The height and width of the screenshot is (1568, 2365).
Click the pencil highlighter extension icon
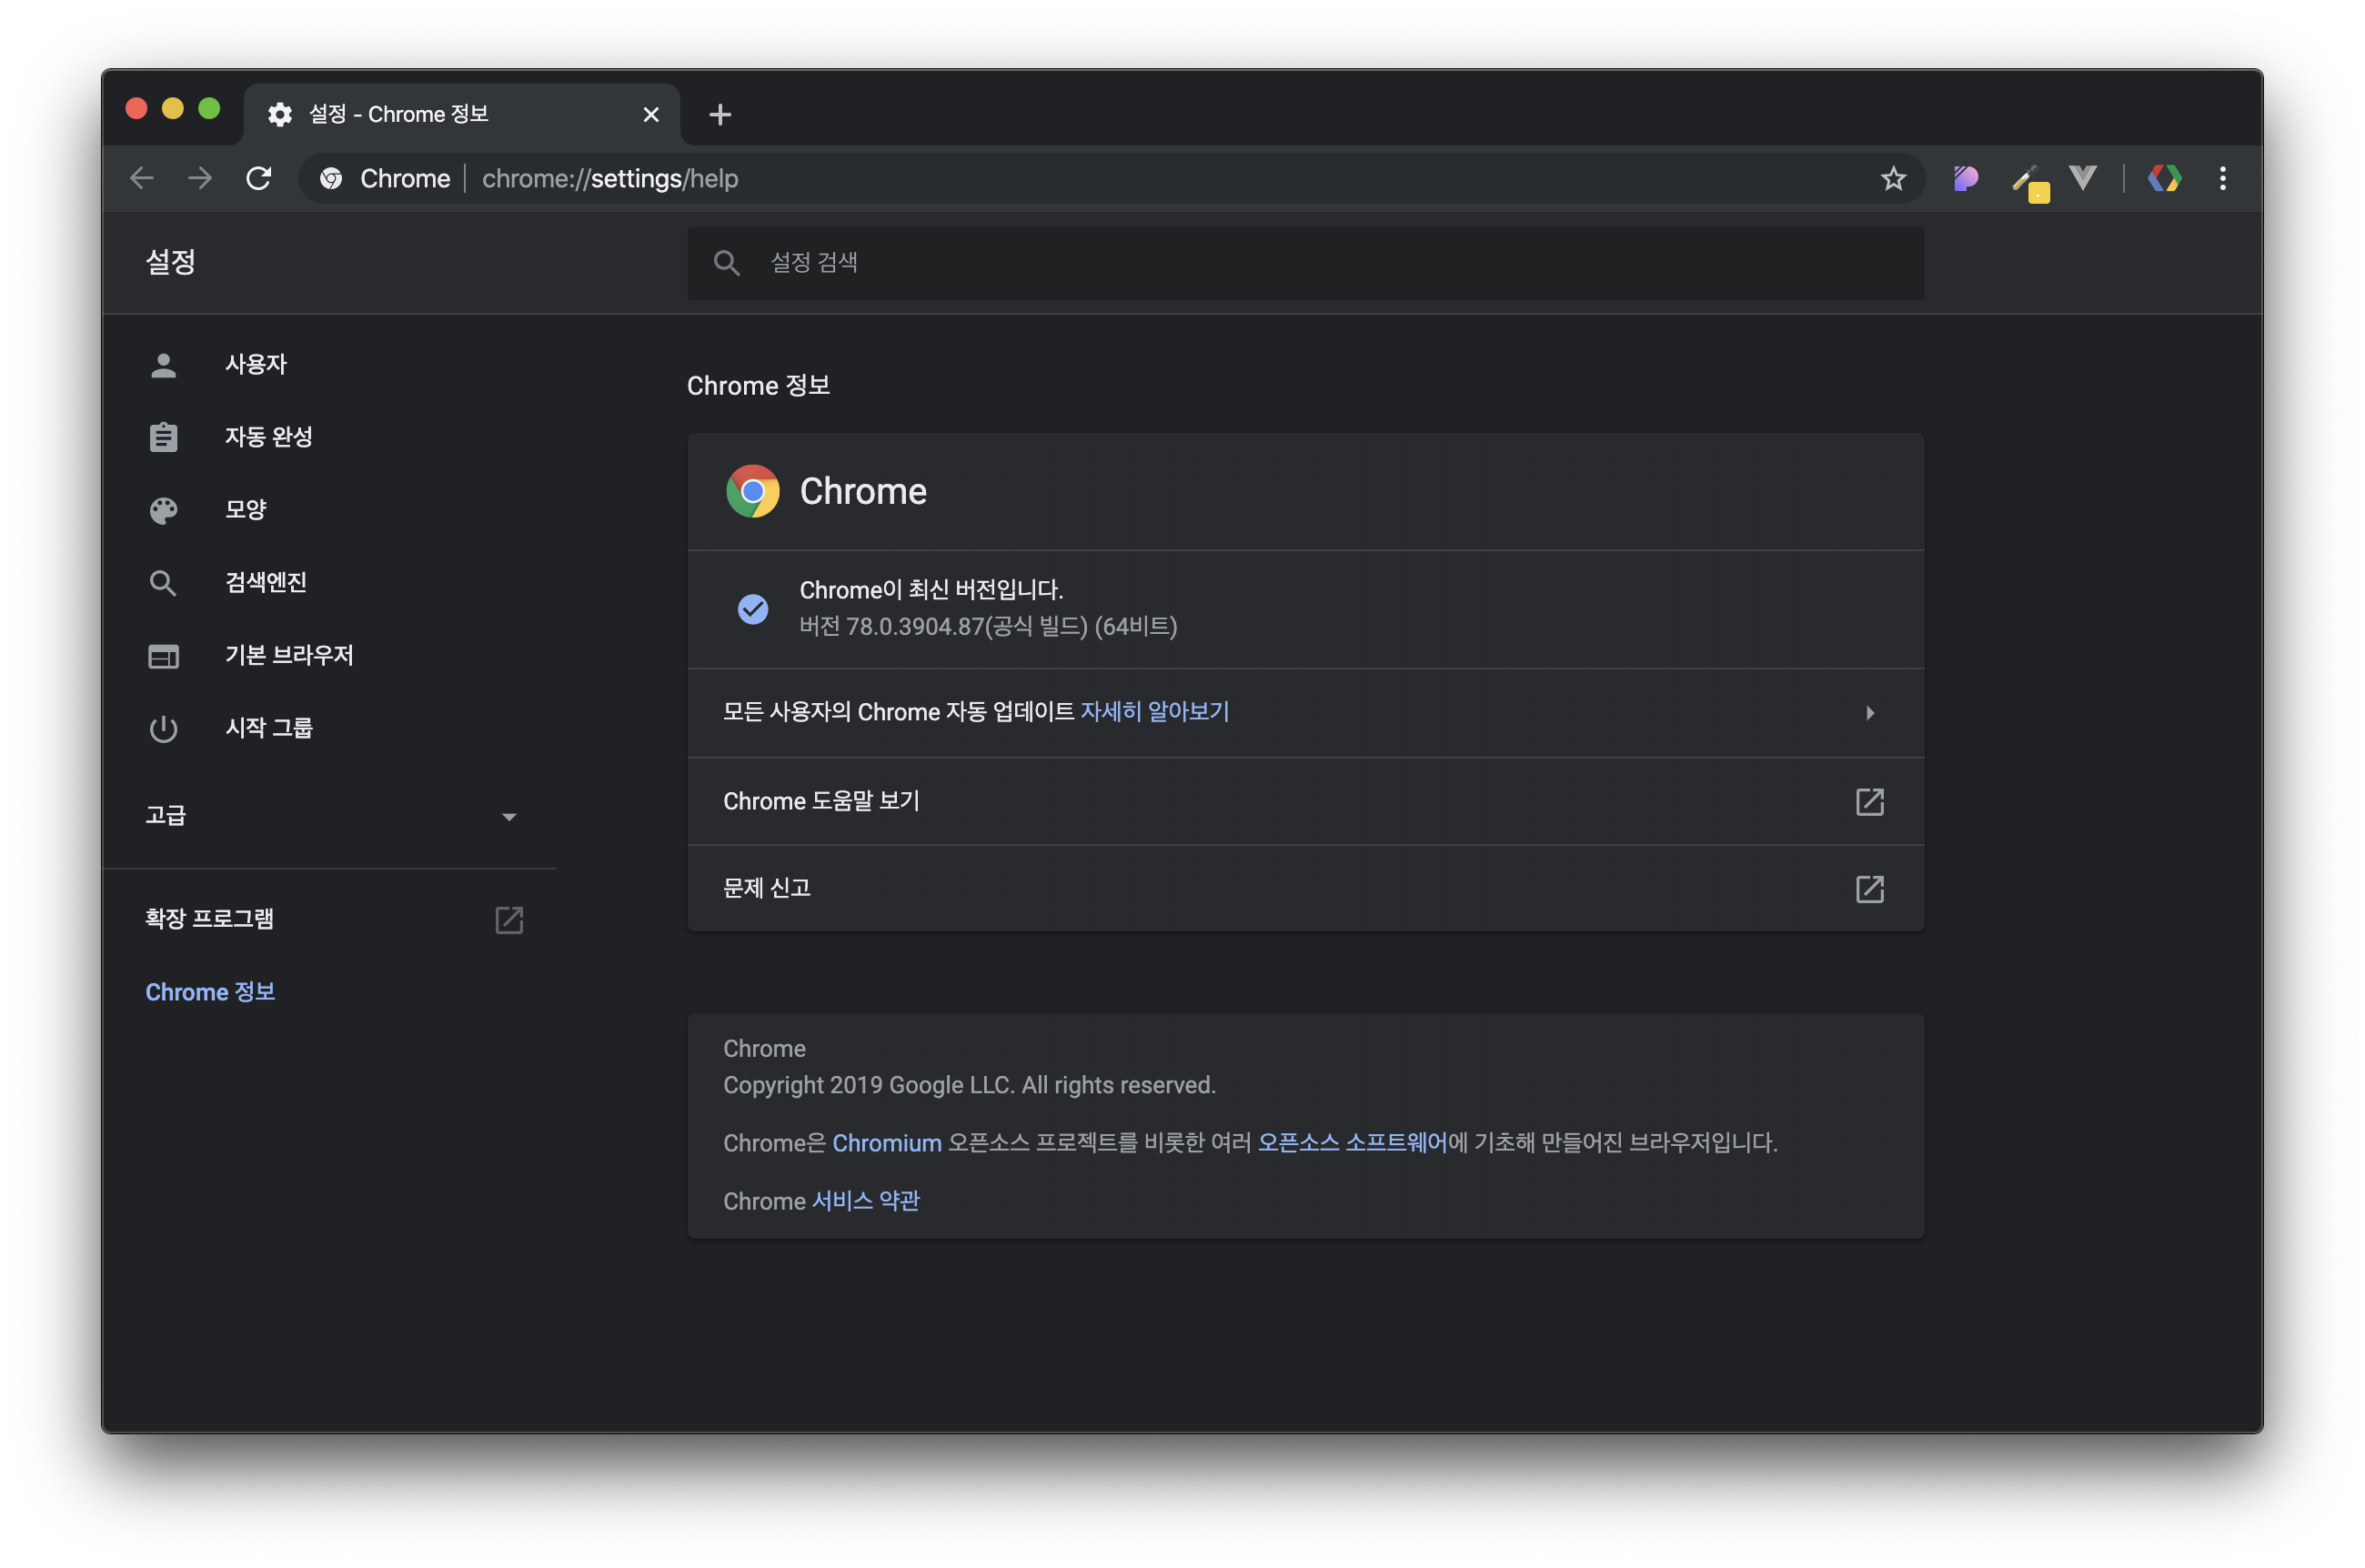2028,180
